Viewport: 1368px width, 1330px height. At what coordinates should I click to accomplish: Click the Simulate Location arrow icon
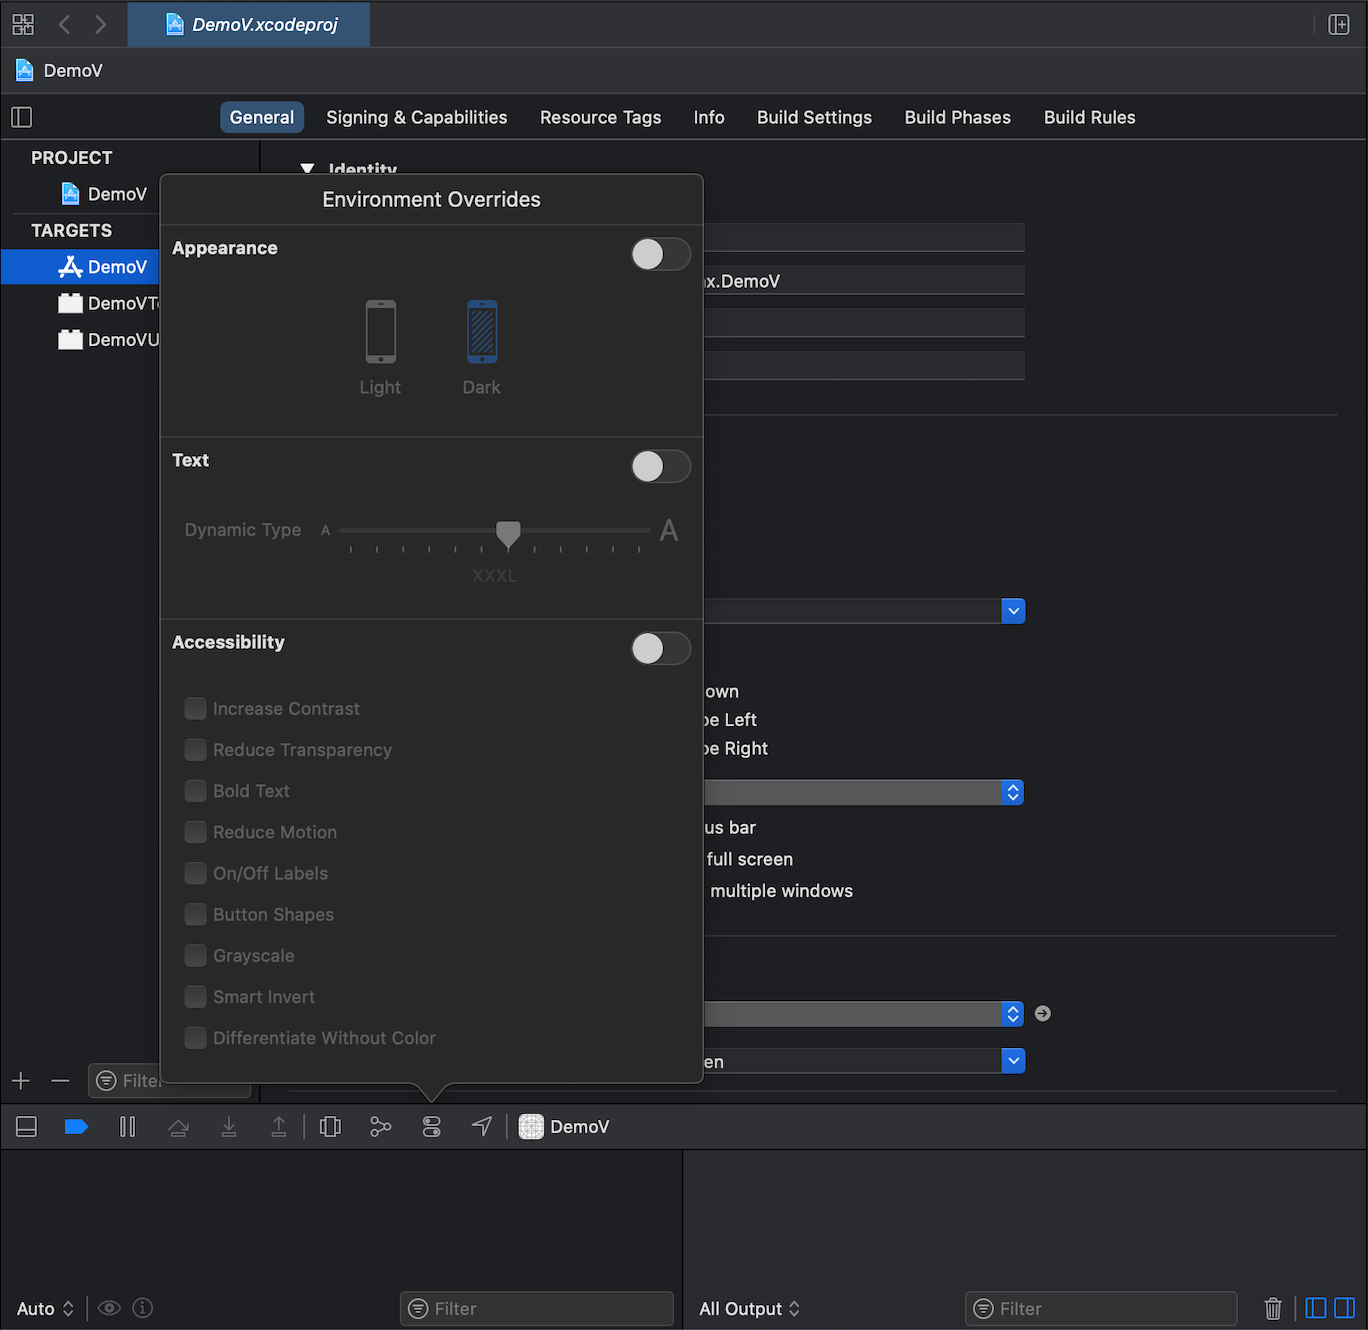tap(482, 1127)
